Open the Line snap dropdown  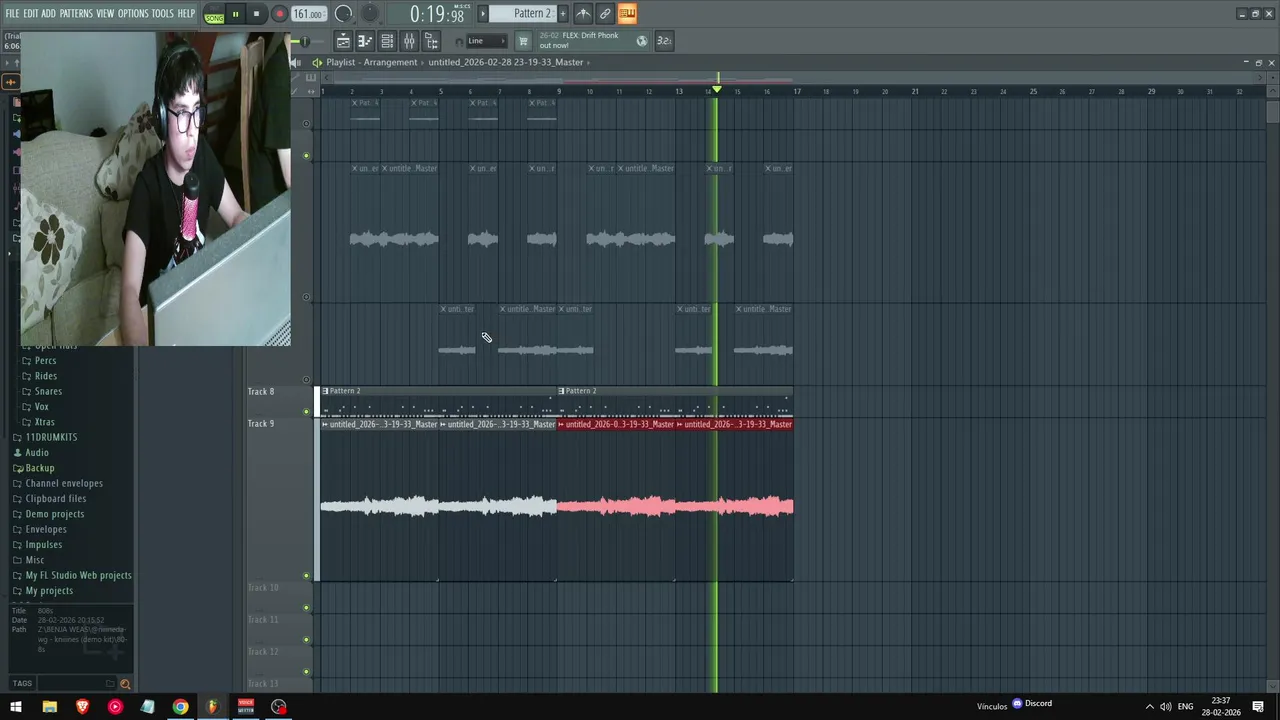pos(485,41)
